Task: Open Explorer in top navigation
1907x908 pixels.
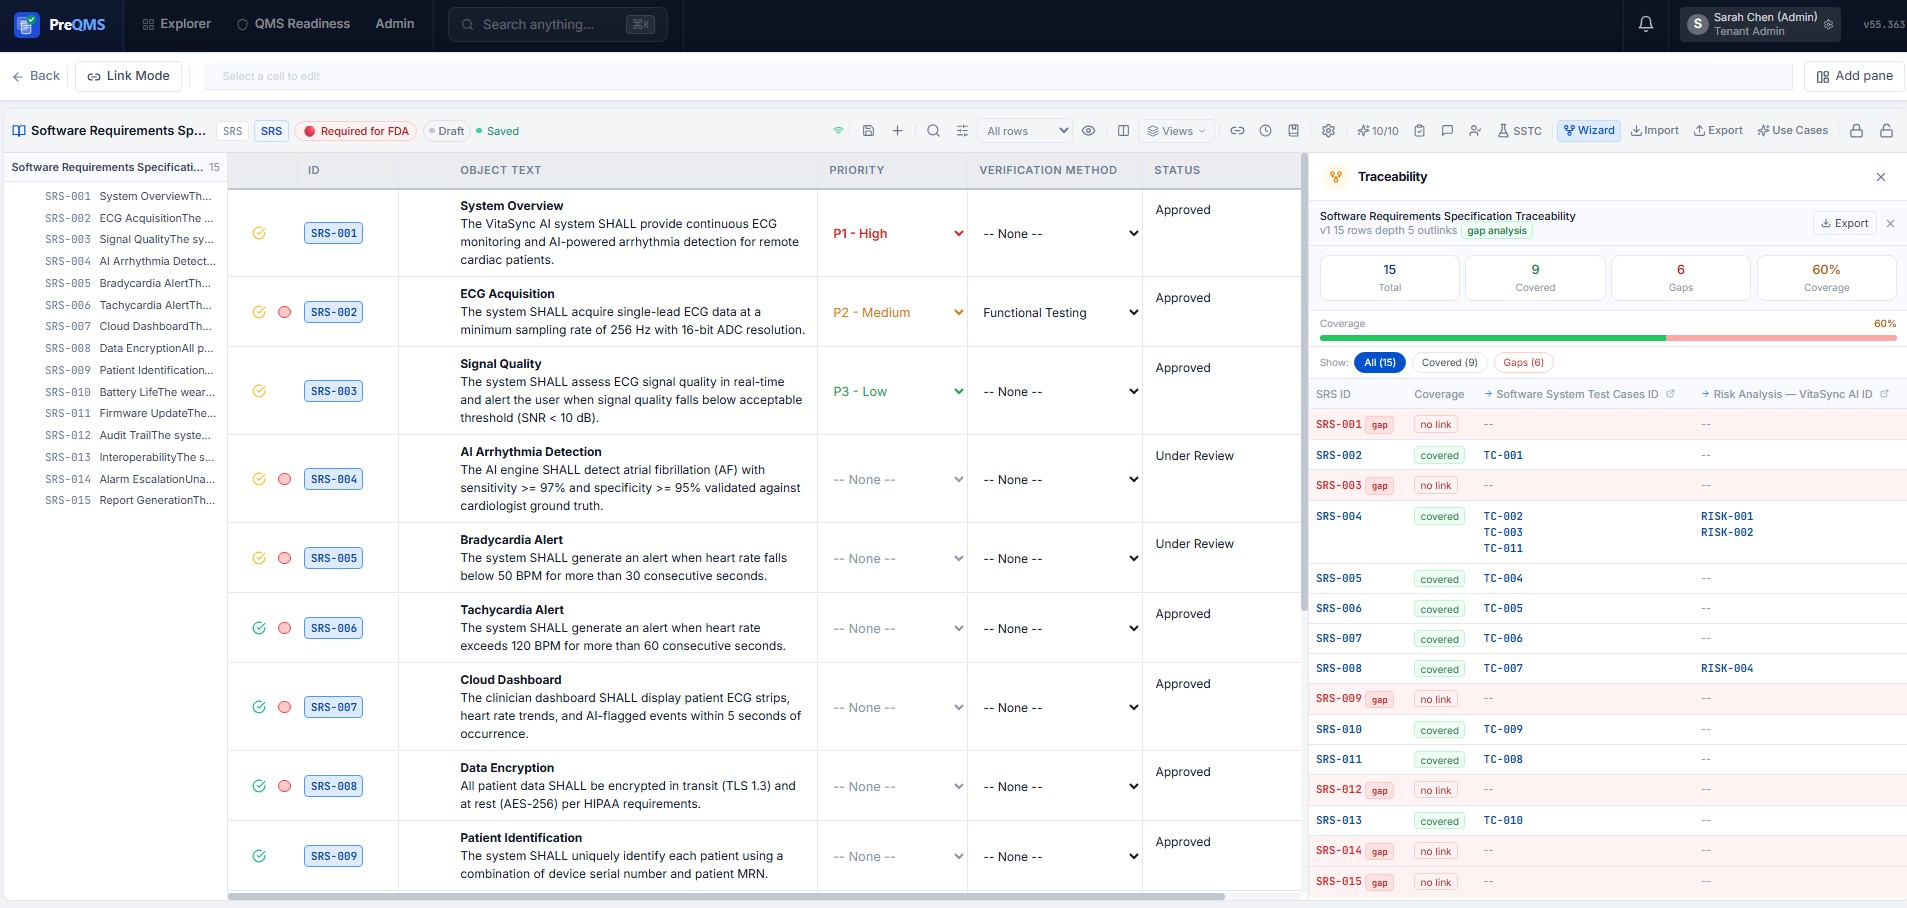Action: pyautogui.click(x=176, y=24)
